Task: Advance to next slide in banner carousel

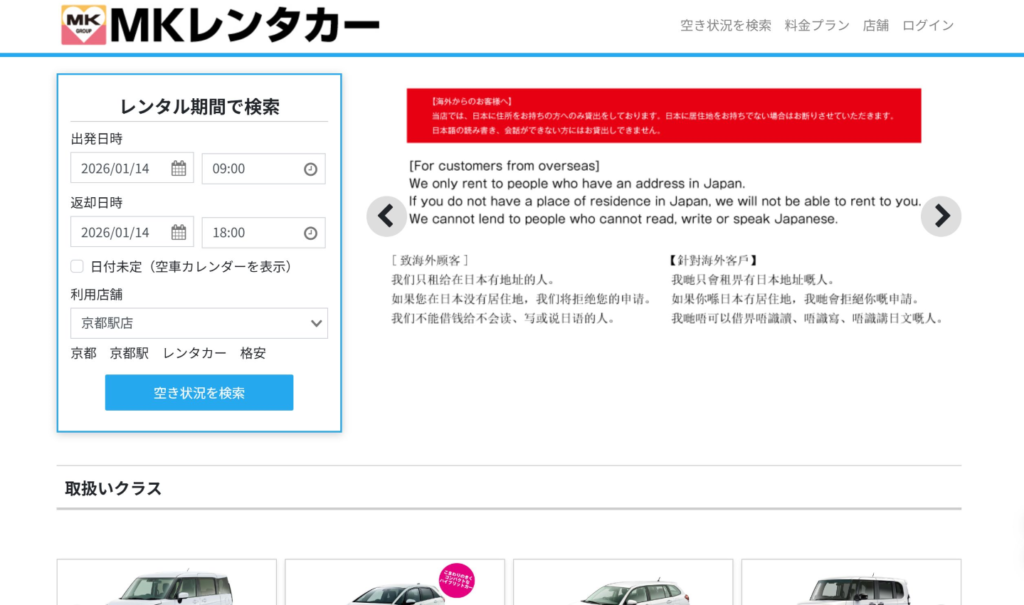Action: point(940,216)
